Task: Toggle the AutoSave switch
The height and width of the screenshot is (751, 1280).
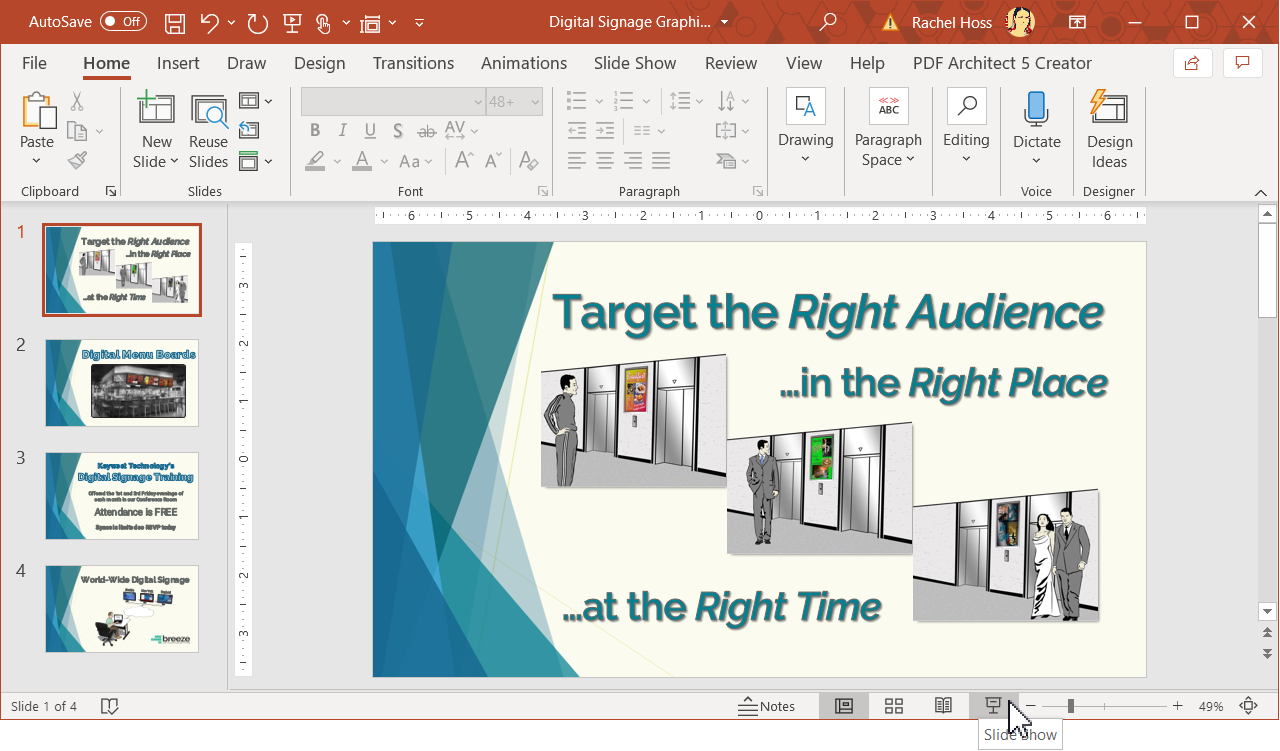Action: [123, 22]
